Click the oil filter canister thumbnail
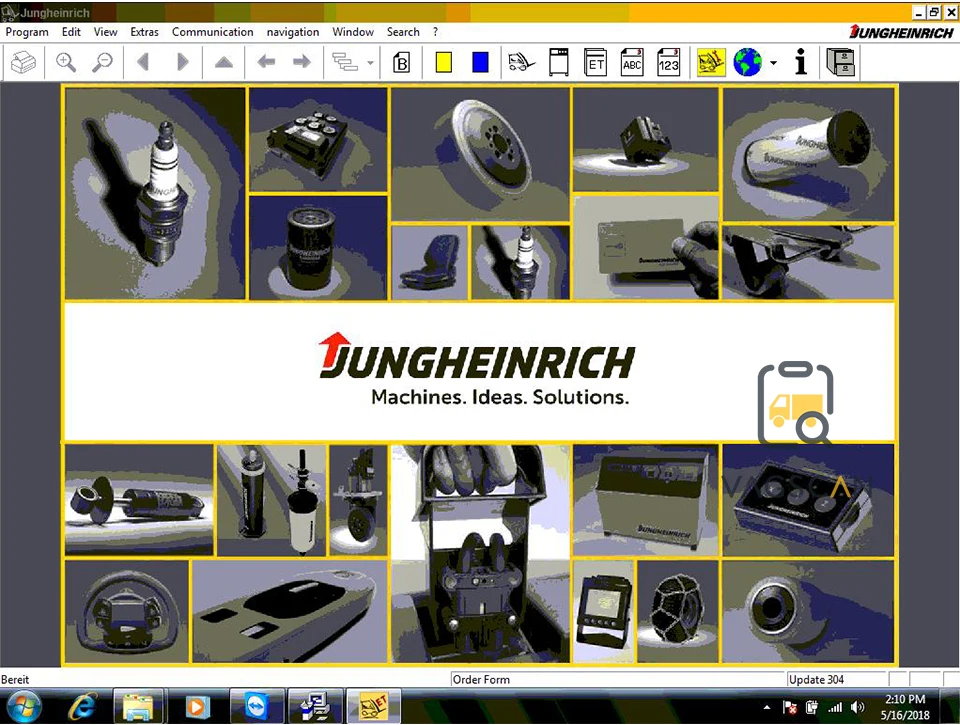Screen dimensions: 960x725 (318, 247)
